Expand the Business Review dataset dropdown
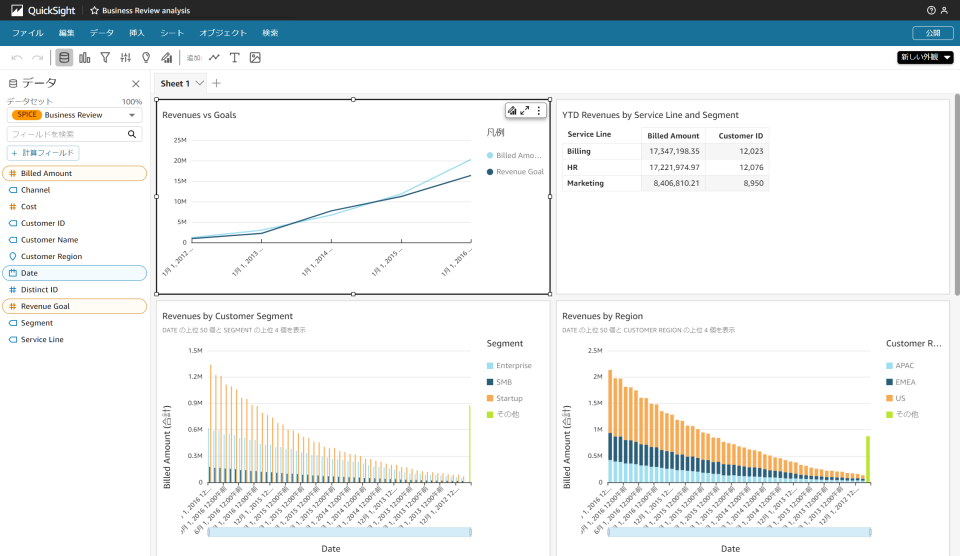 tap(133, 115)
